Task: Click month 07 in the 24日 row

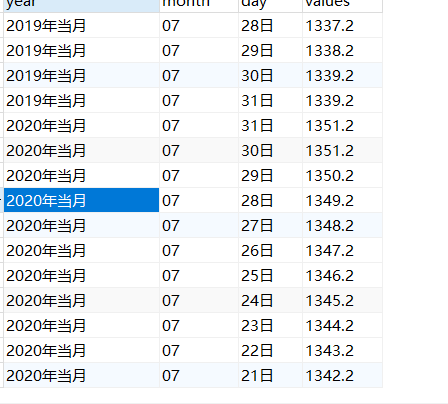Action: tap(199, 300)
